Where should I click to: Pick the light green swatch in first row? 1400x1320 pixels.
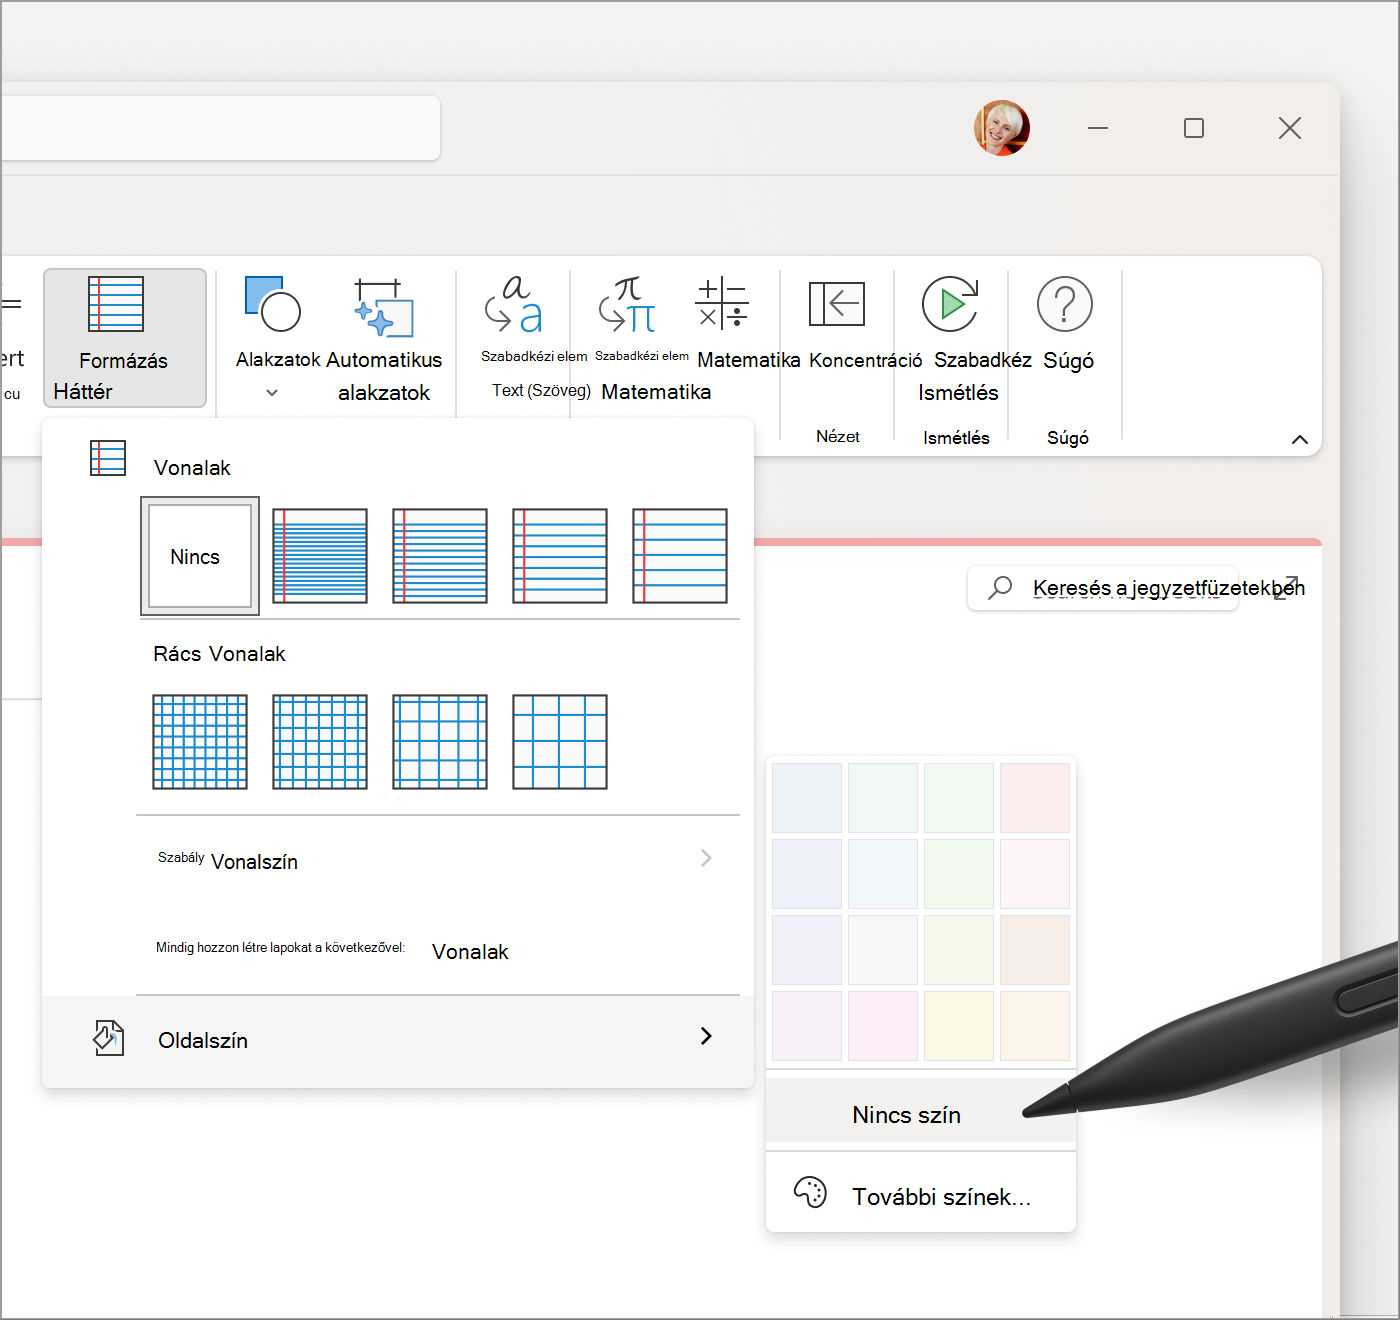959,798
